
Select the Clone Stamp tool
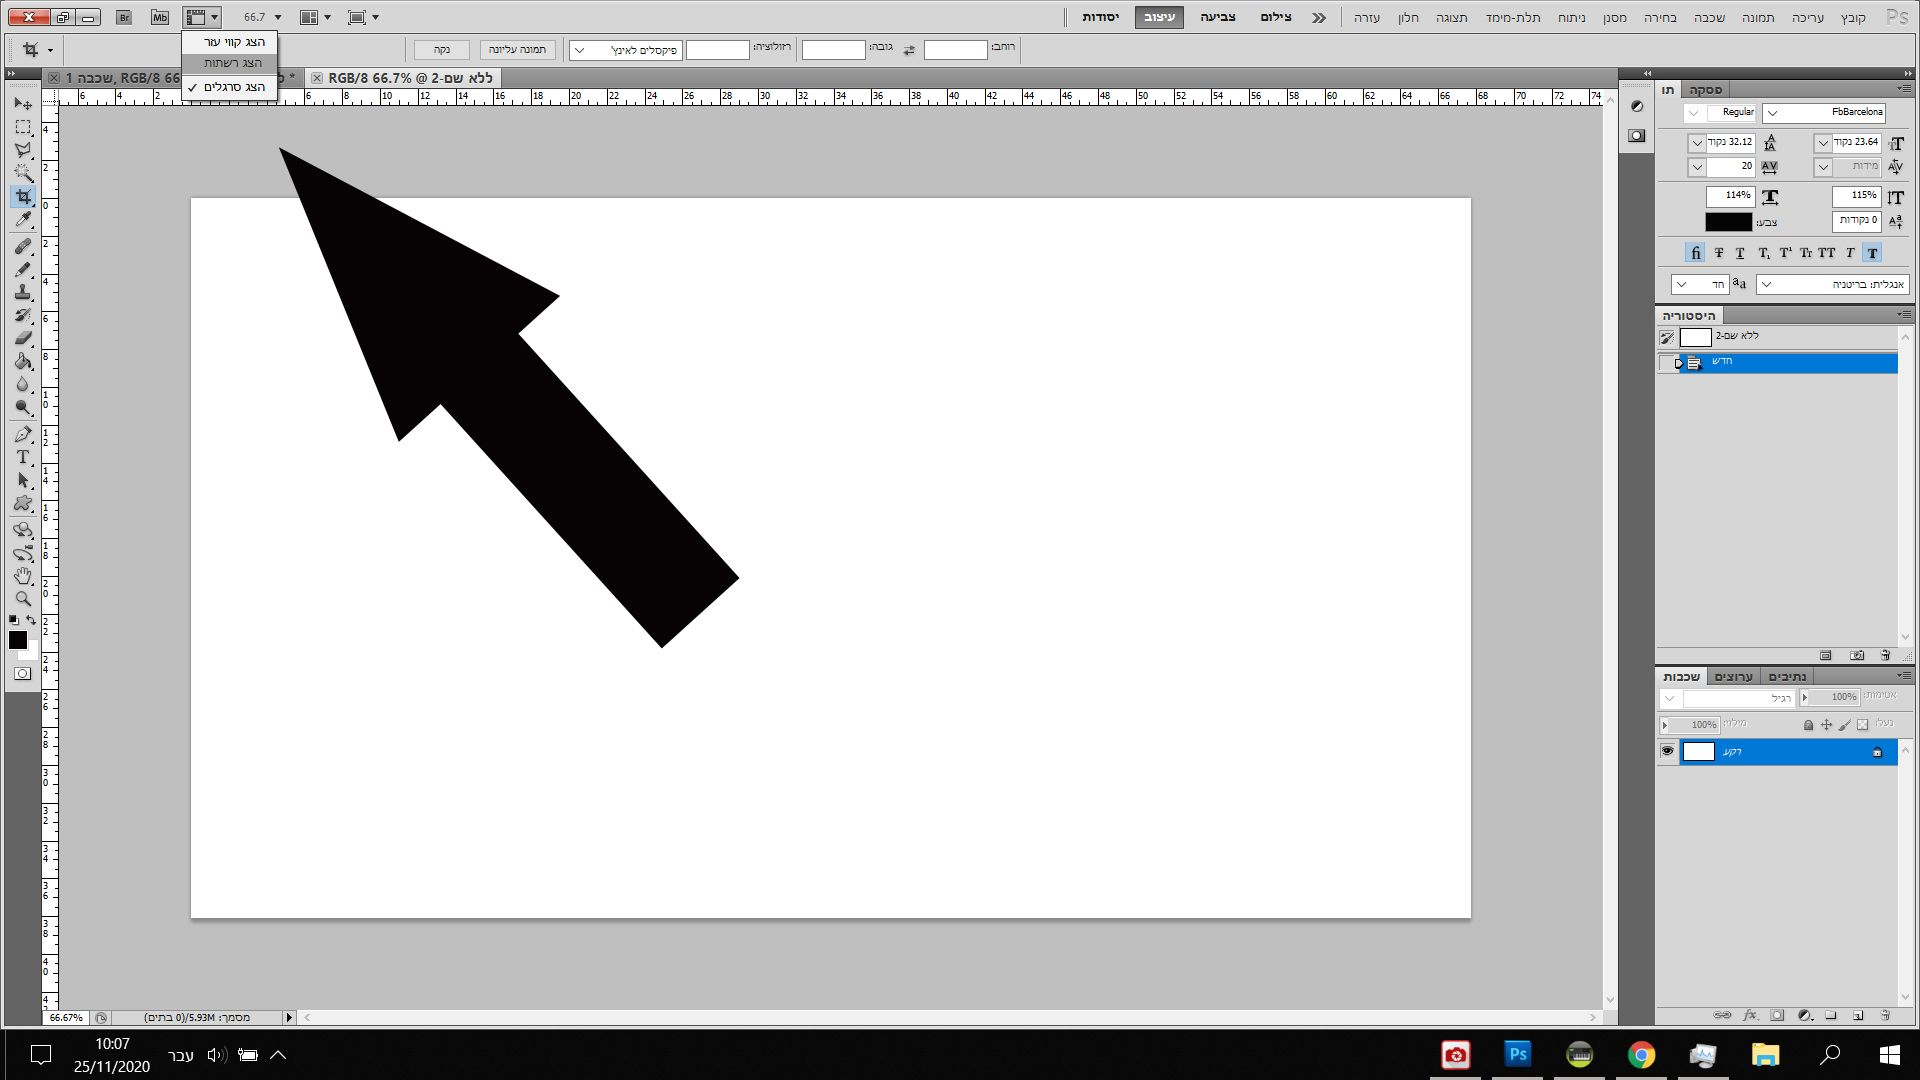coord(23,292)
